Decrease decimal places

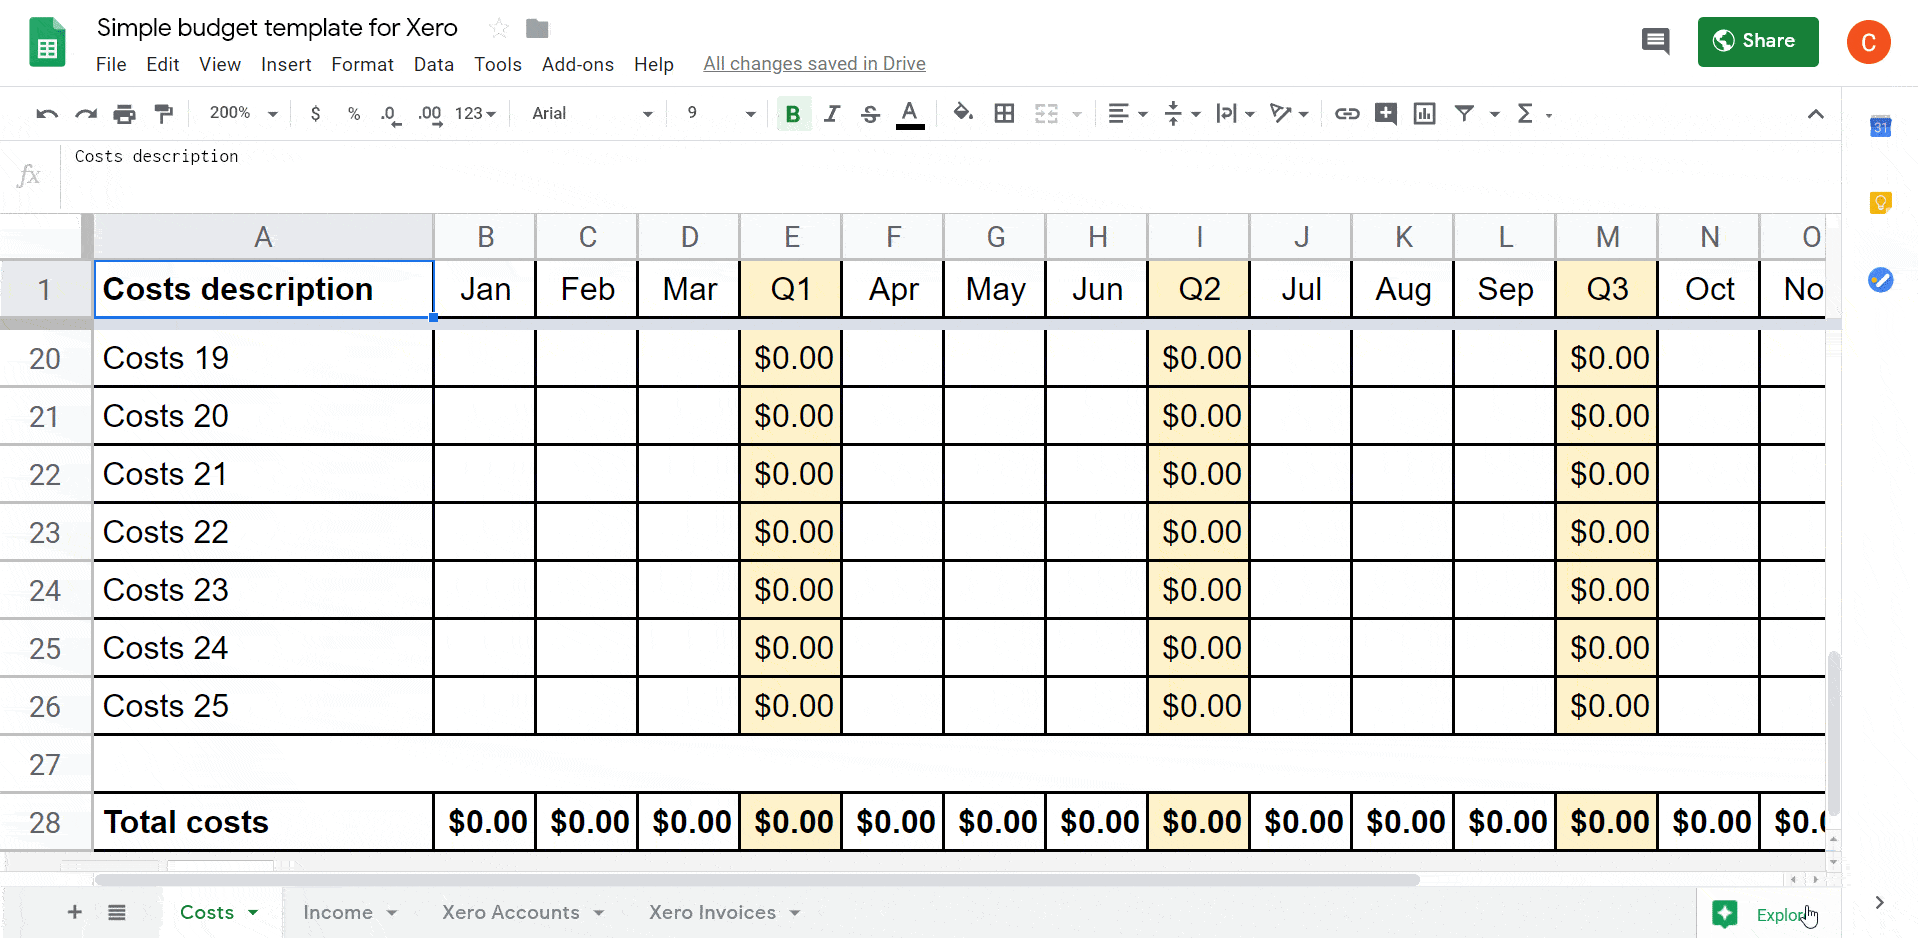coord(389,113)
